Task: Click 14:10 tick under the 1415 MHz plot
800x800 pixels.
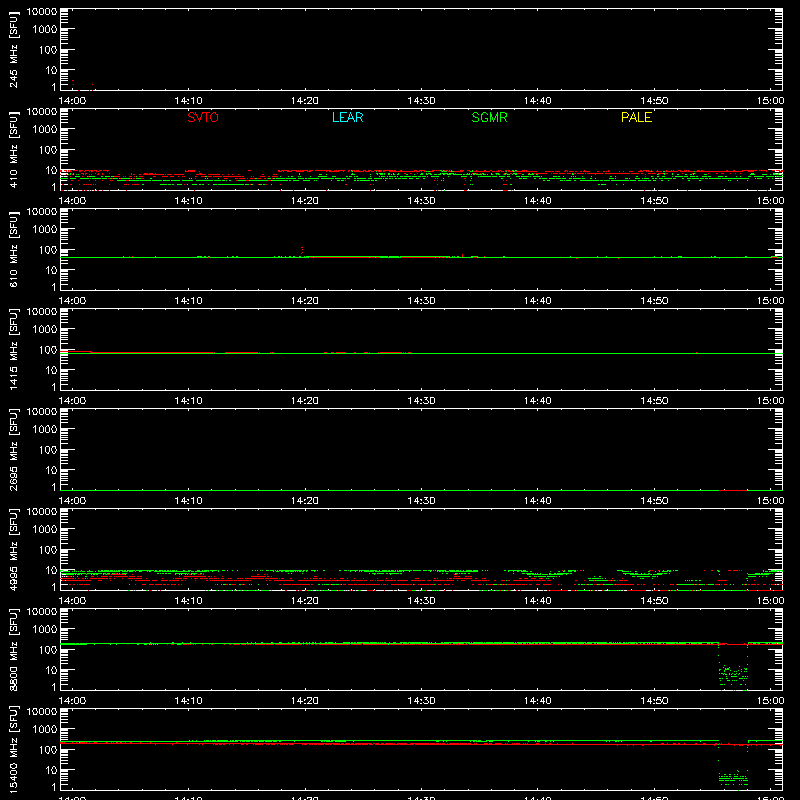Action: coord(188,401)
